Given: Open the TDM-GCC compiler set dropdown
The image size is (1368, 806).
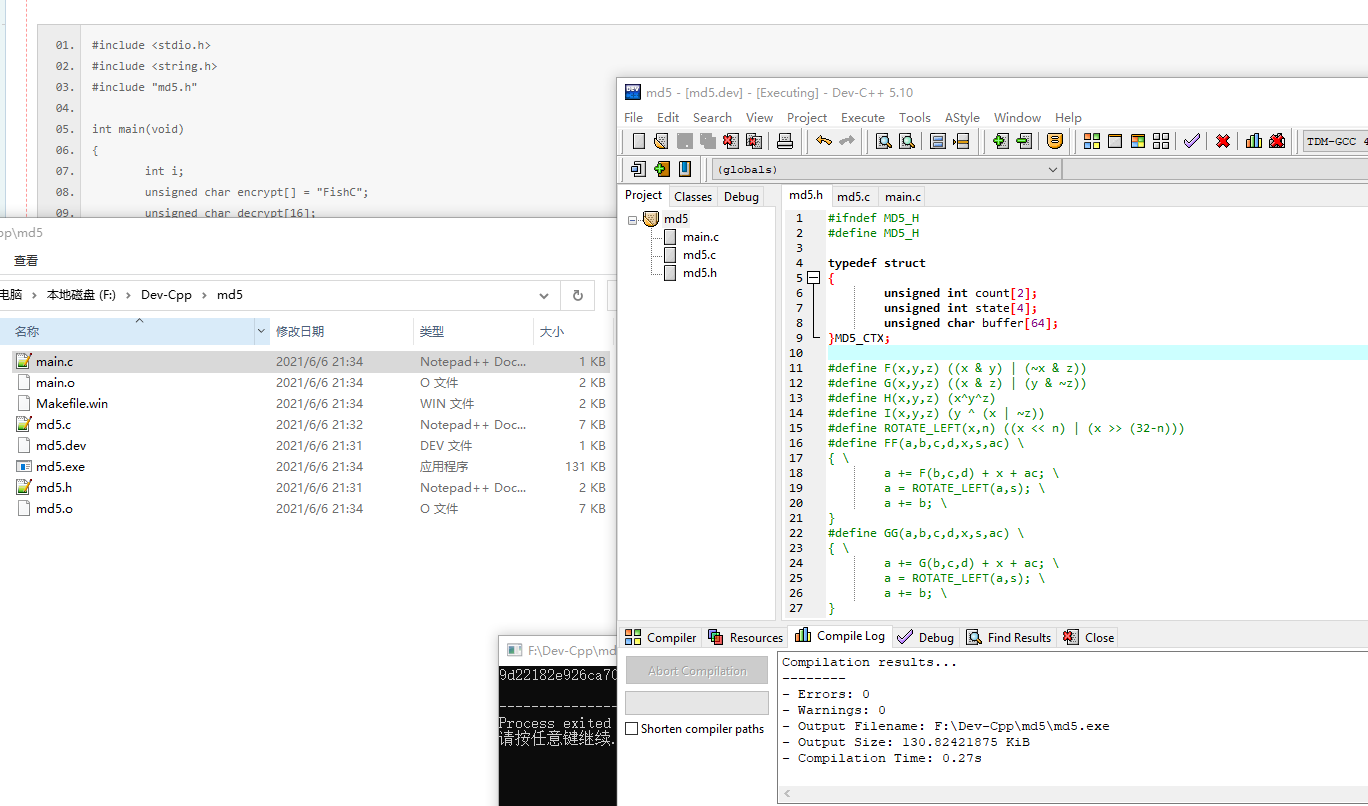Looking at the screenshot, I should 1335,141.
